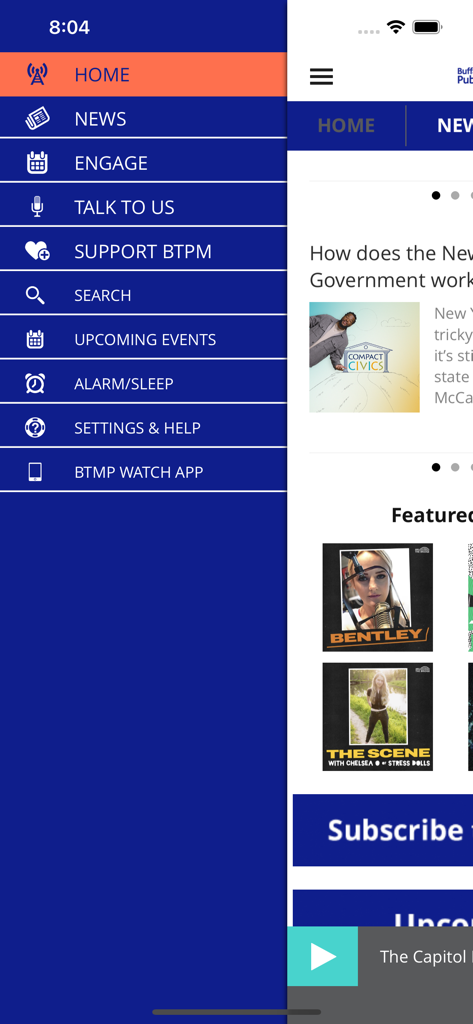This screenshot has height=1024, width=473.
Task: Open the NEWS menu item
Action: (143, 118)
